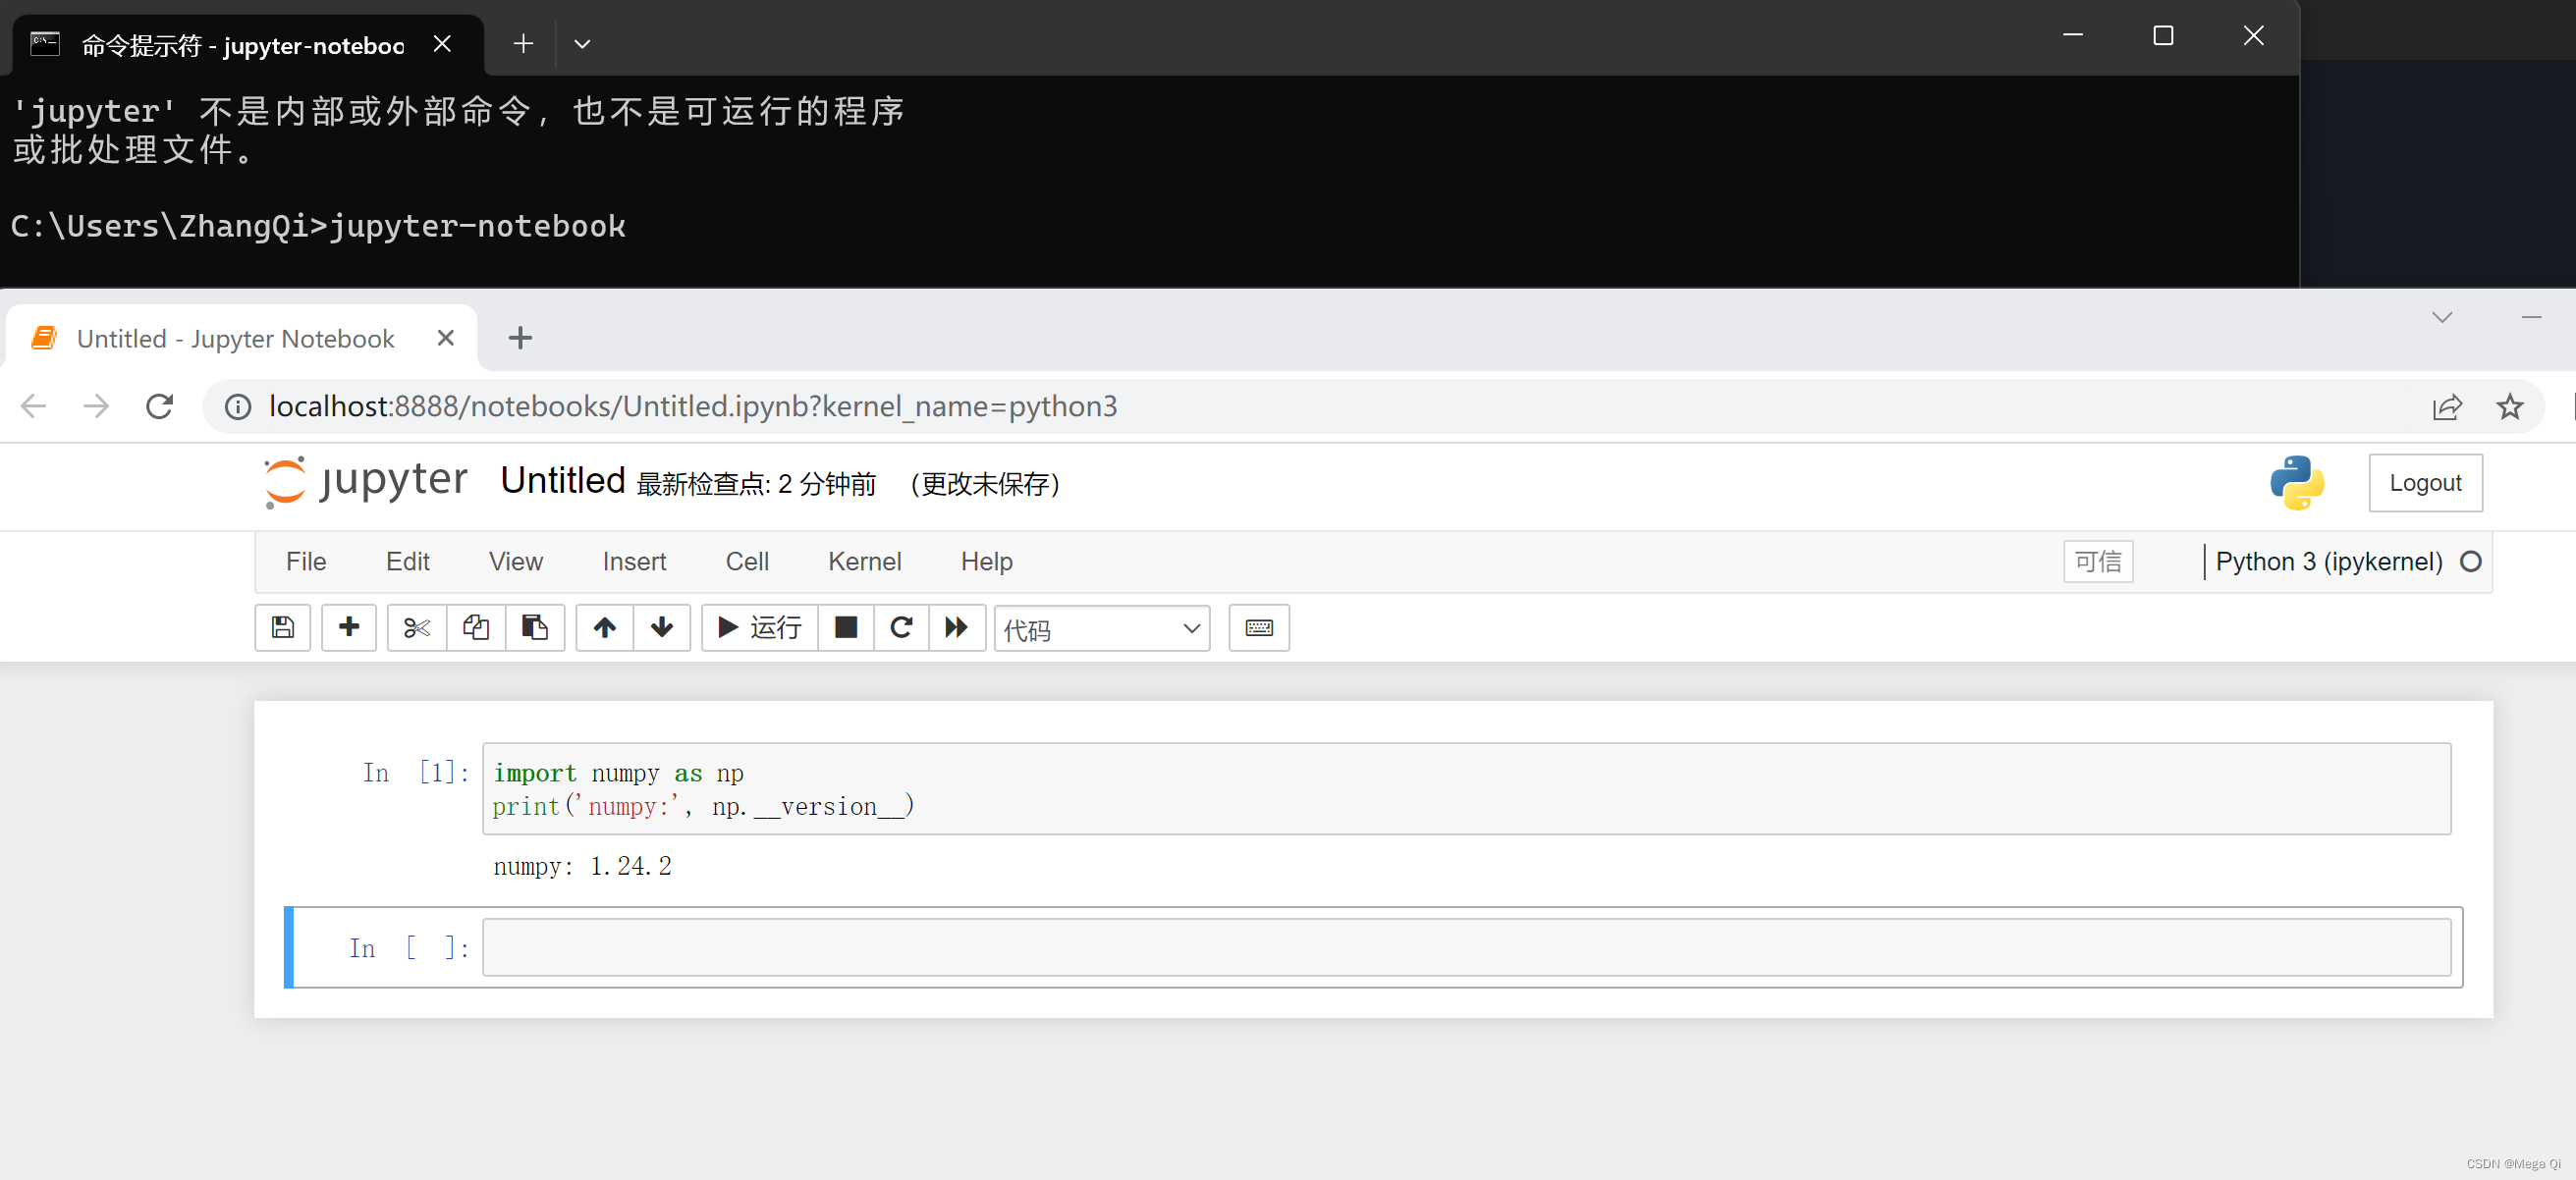Click the first code cell with numpy import
Viewport: 2576px width, 1180px height.
click(1466, 789)
